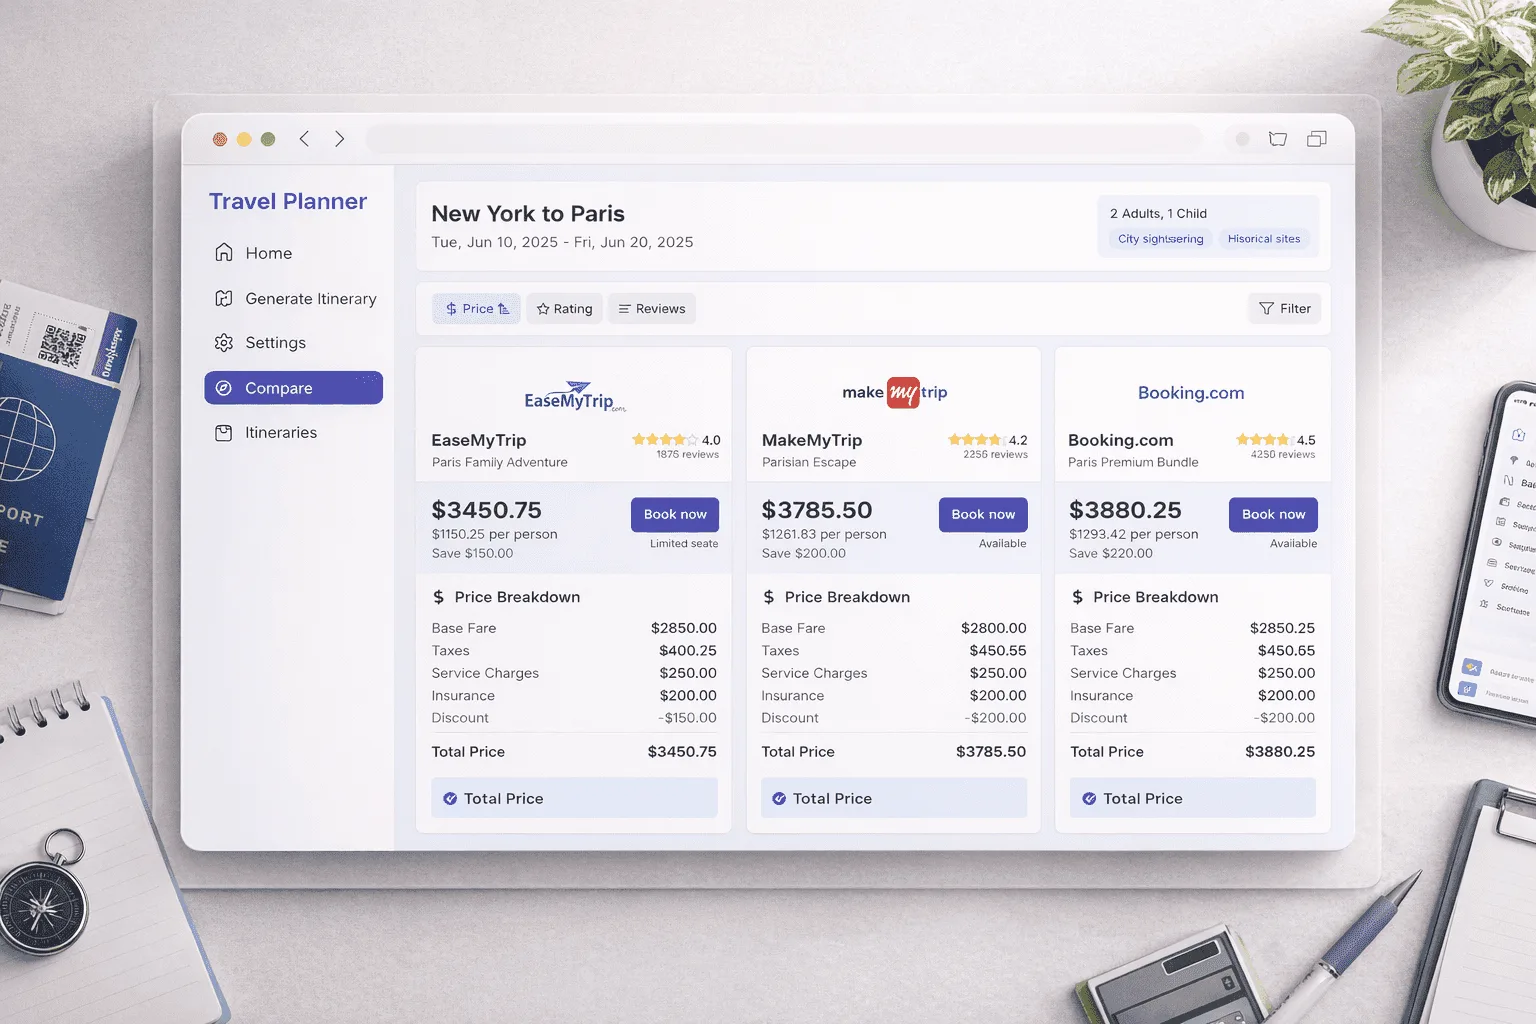Book the EaseMyTrip package now
1536x1024 pixels.
pyautogui.click(x=675, y=514)
